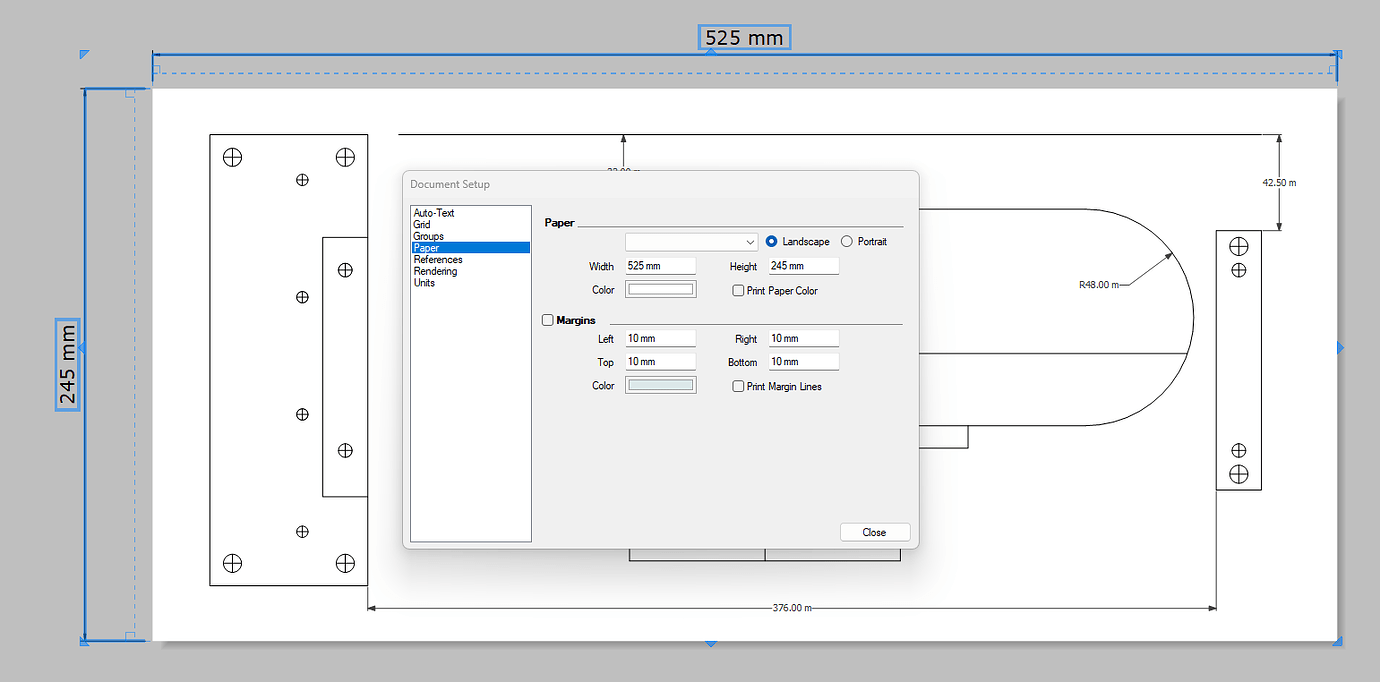
Task: Open the margin Color picker swatch
Action: (660, 384)
